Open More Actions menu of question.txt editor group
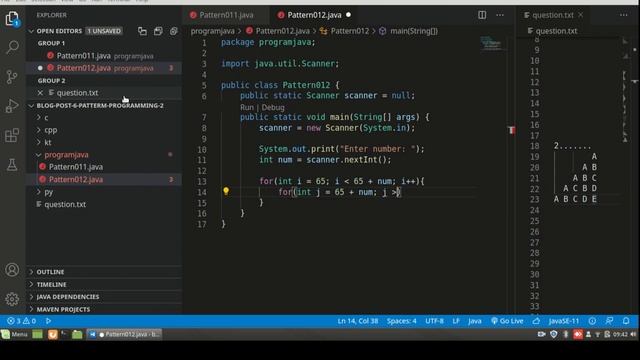The image size is (640, 360). 624,15
